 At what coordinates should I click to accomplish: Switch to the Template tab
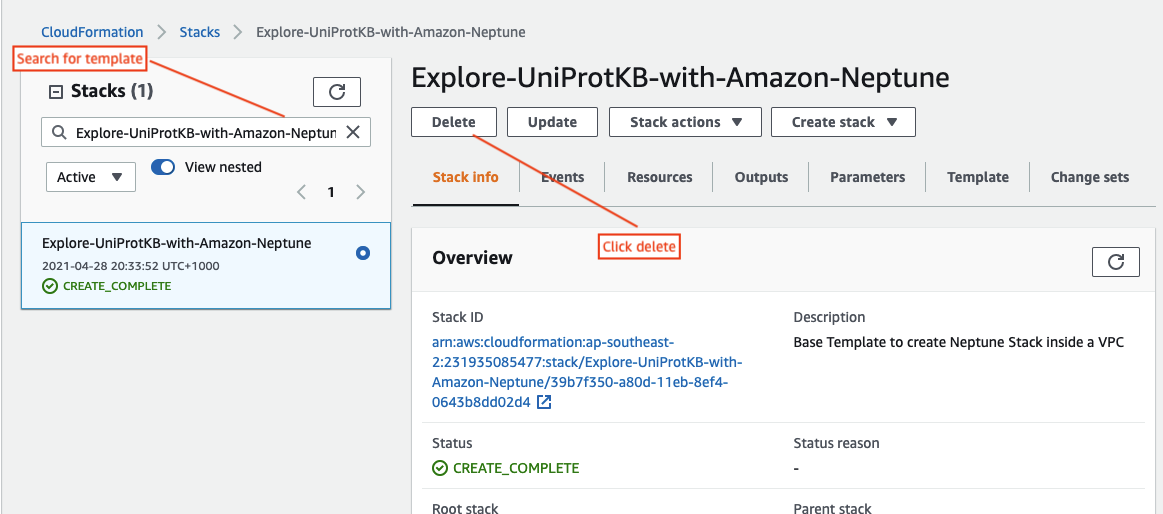978,177
